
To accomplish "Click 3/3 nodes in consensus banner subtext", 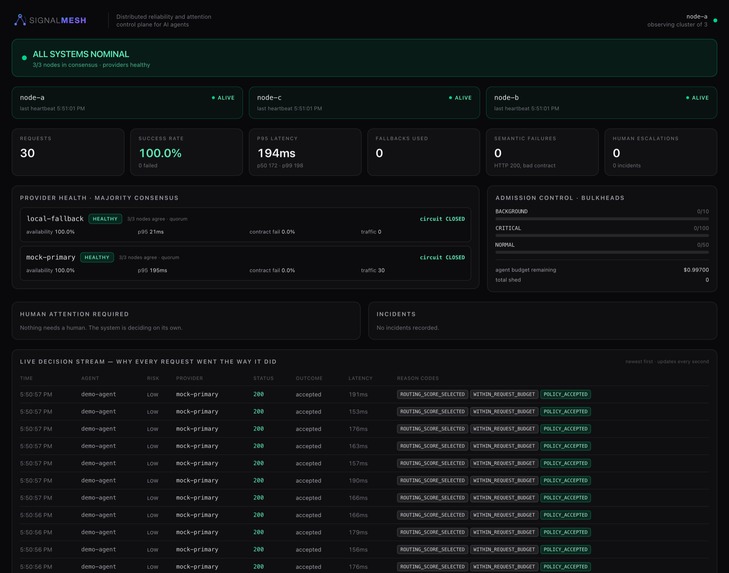I will [x=91, y=65].
